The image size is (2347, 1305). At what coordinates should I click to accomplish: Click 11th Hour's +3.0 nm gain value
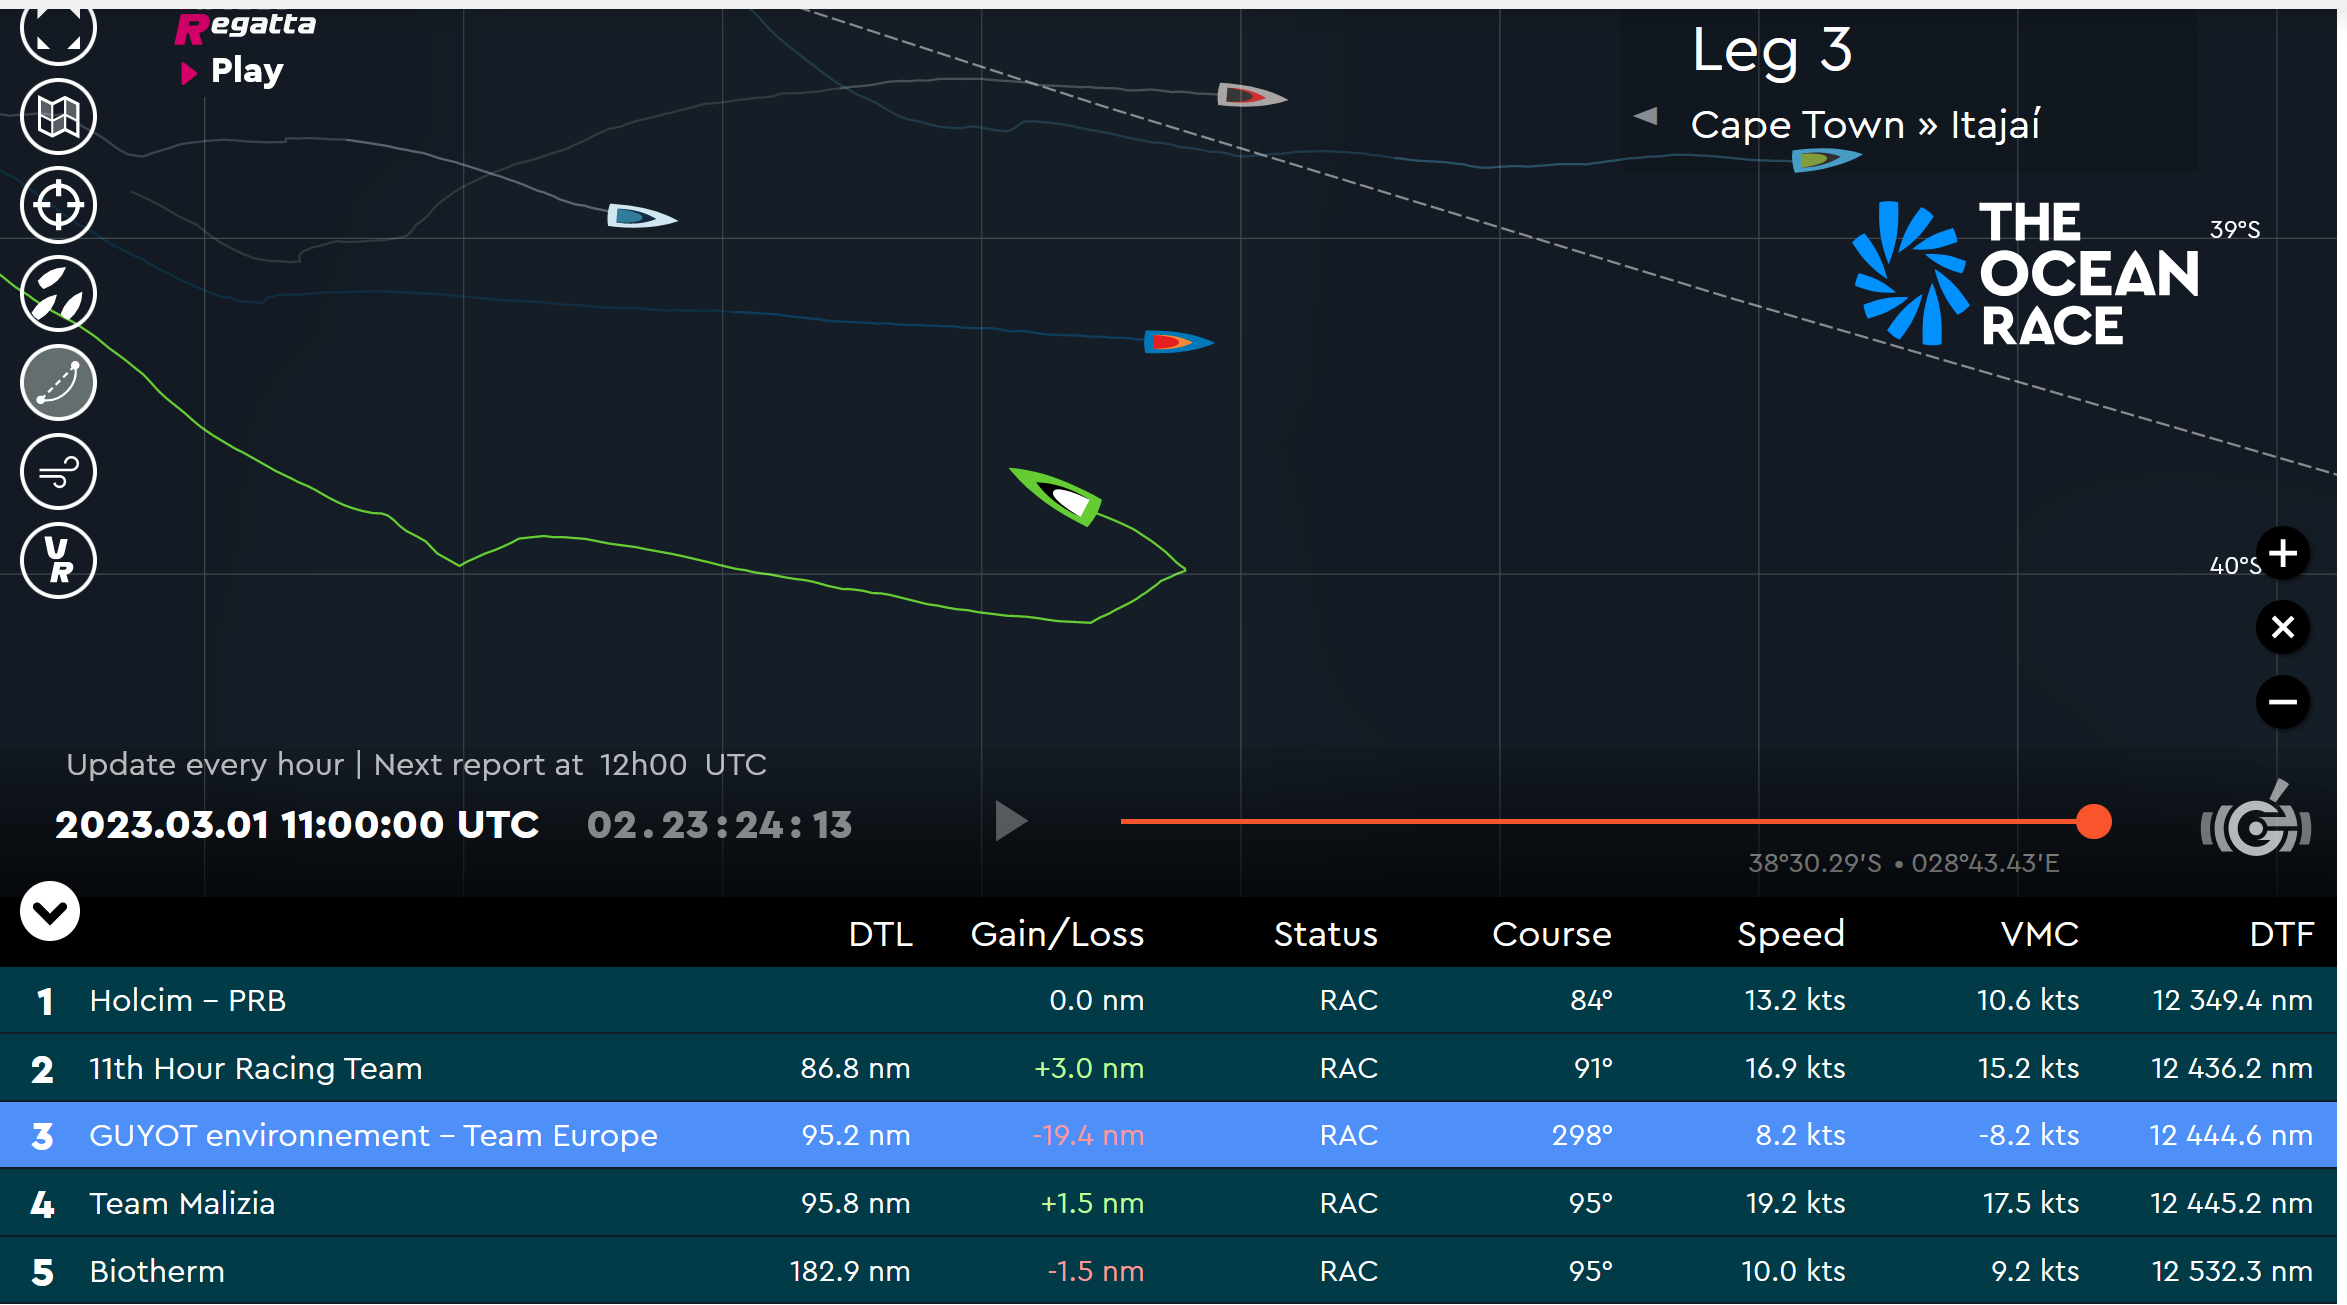pyautogui.click(x=1089, y=1068)
